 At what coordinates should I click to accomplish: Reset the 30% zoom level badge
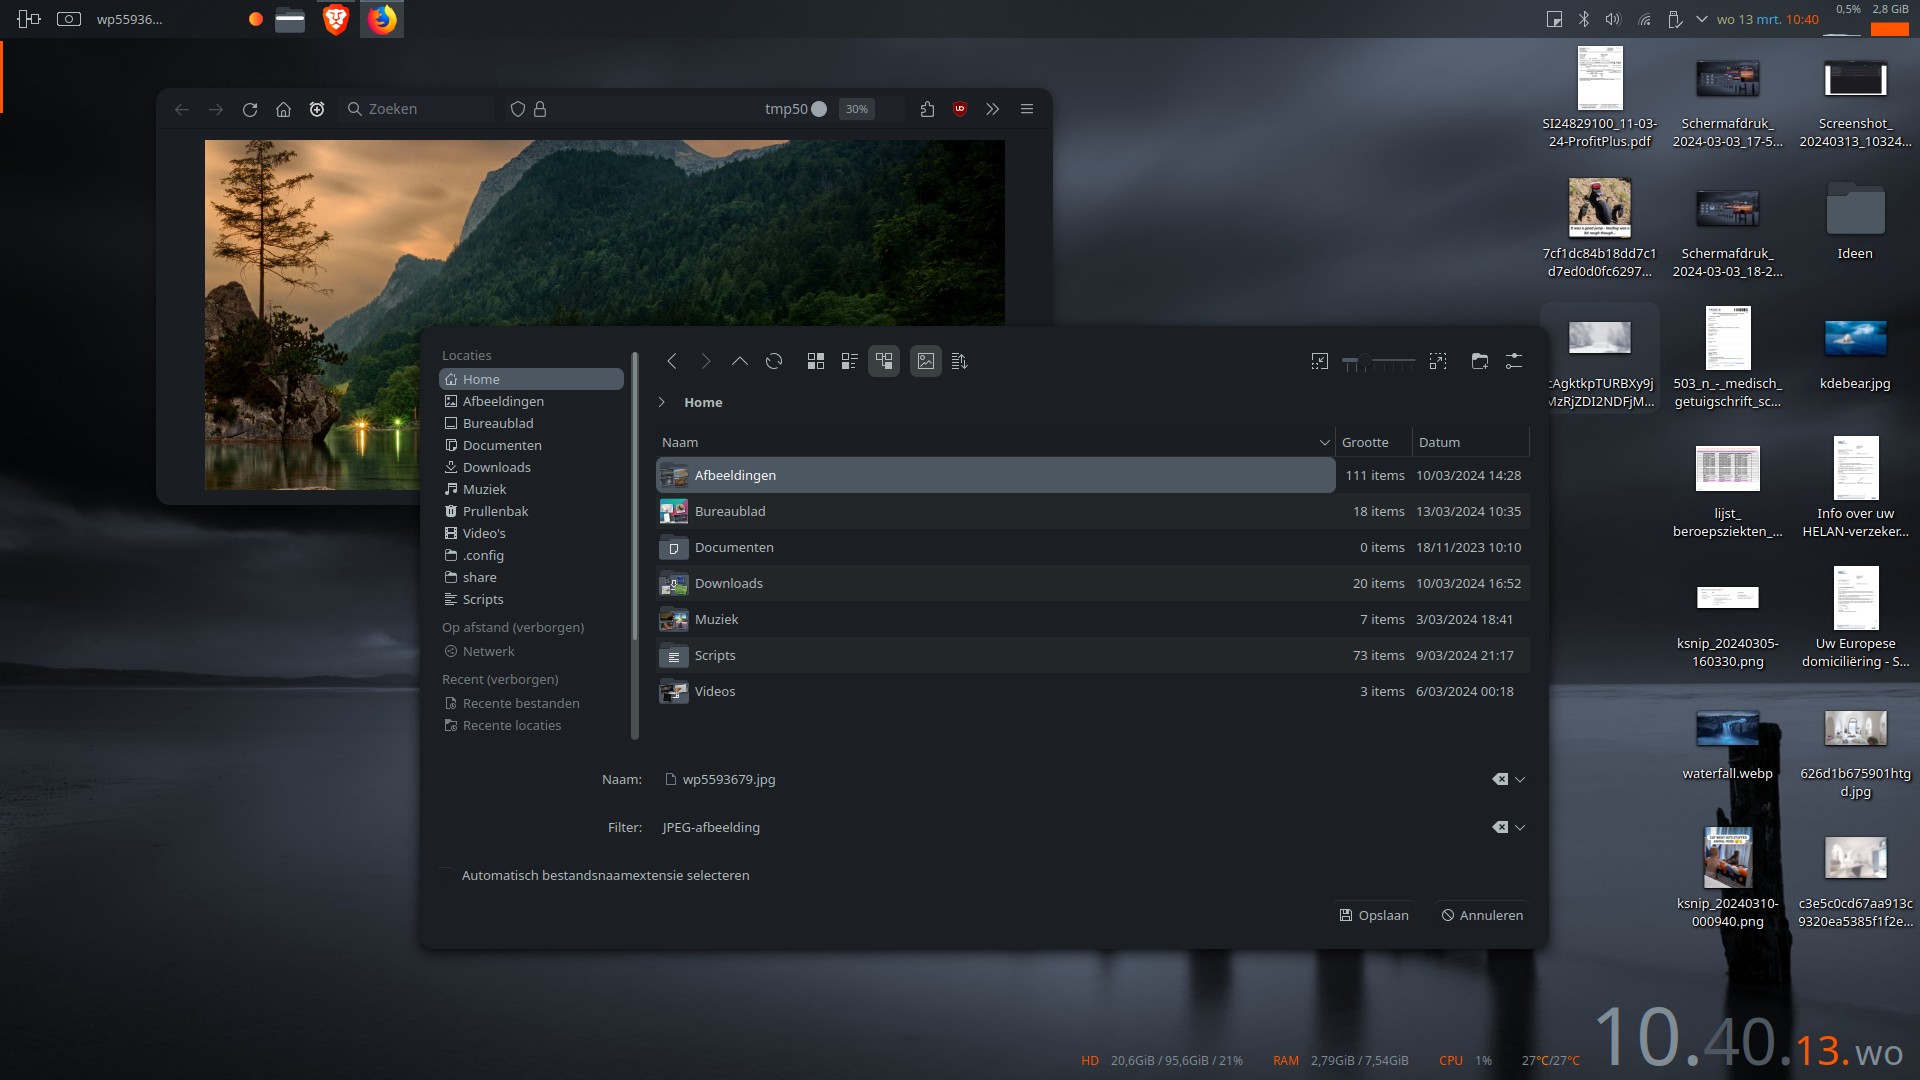click(857, 109)
